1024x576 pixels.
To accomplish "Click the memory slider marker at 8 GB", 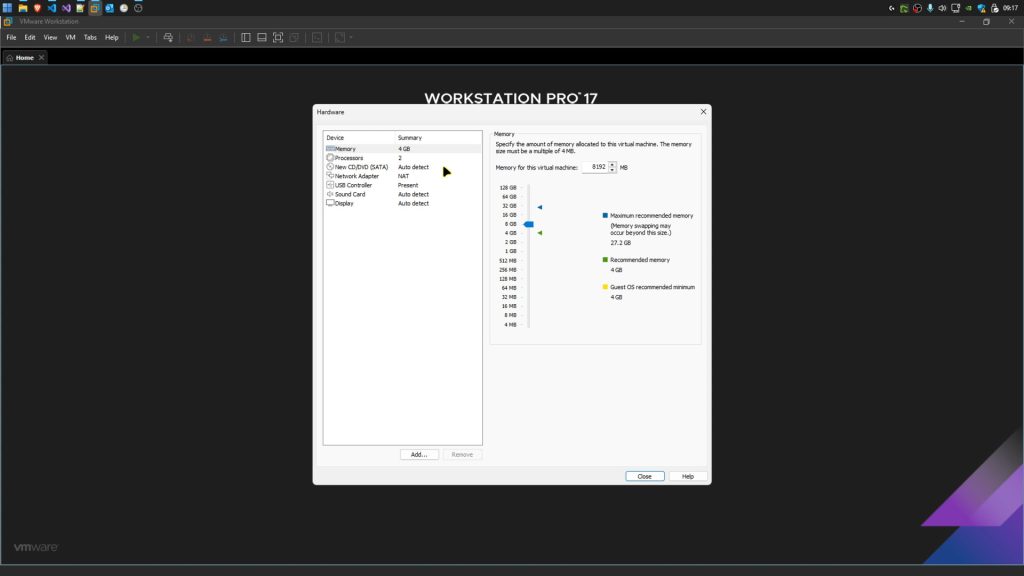I will coord(529,225).
